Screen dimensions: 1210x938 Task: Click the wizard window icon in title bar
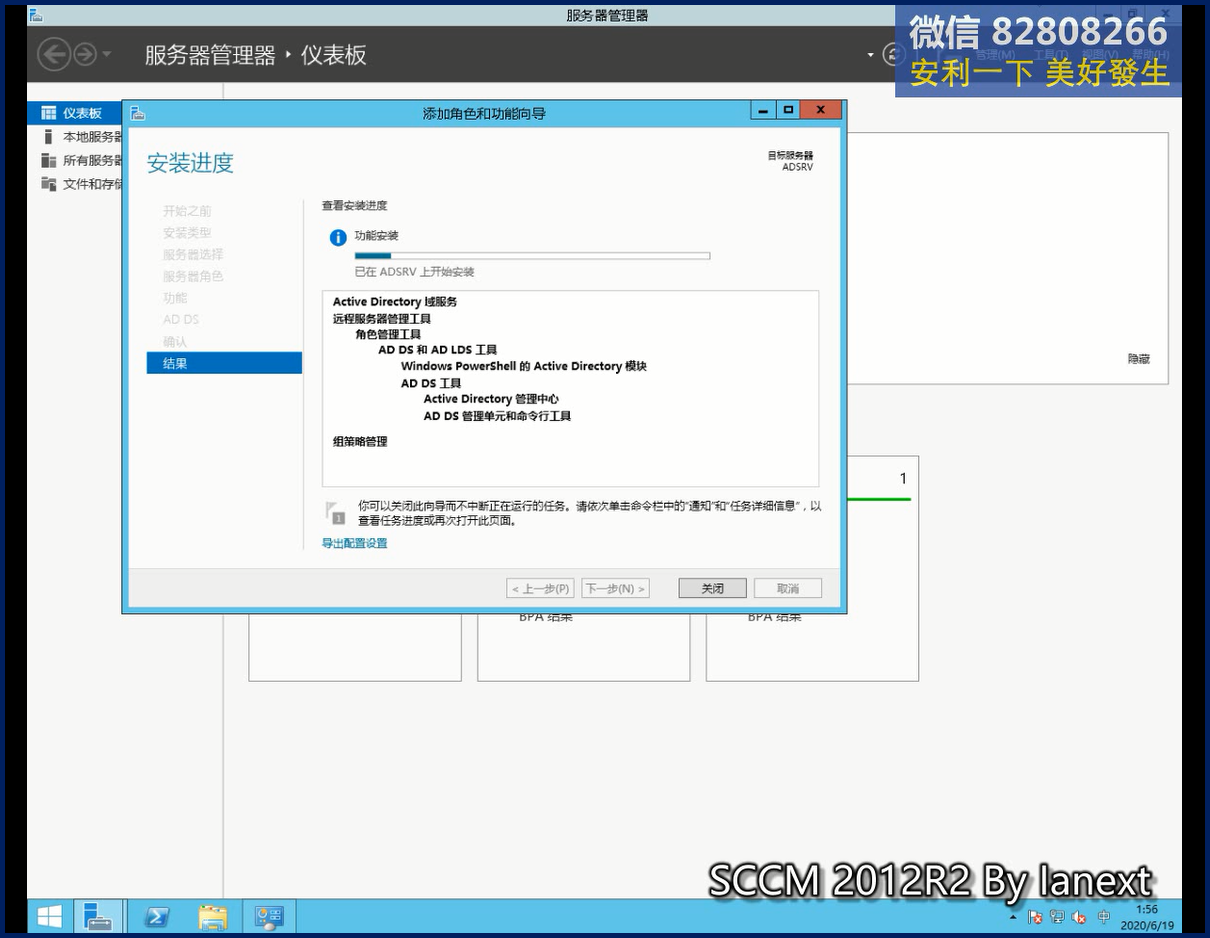click(138, 113)
